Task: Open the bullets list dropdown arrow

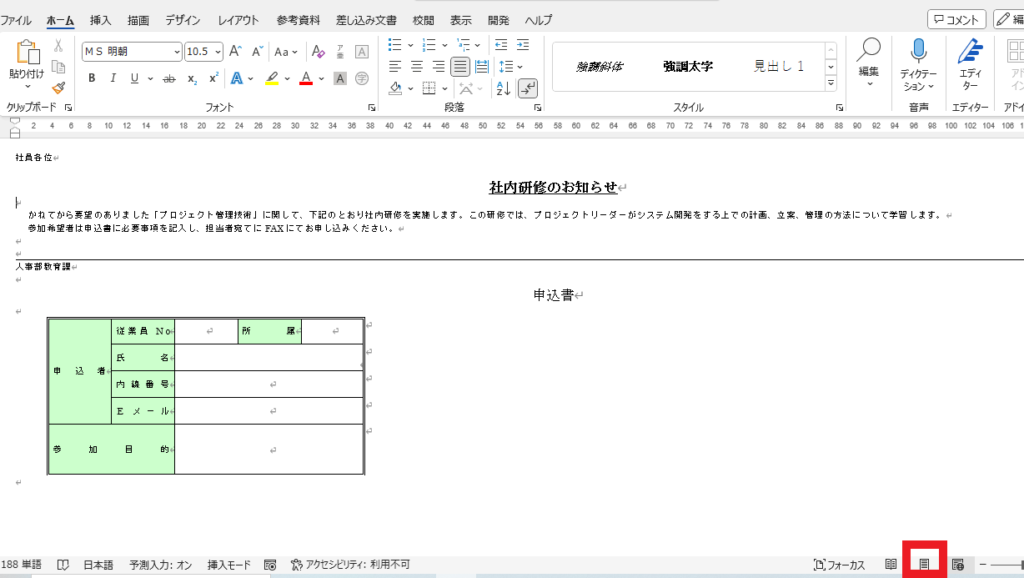Action: coord(410,45)
